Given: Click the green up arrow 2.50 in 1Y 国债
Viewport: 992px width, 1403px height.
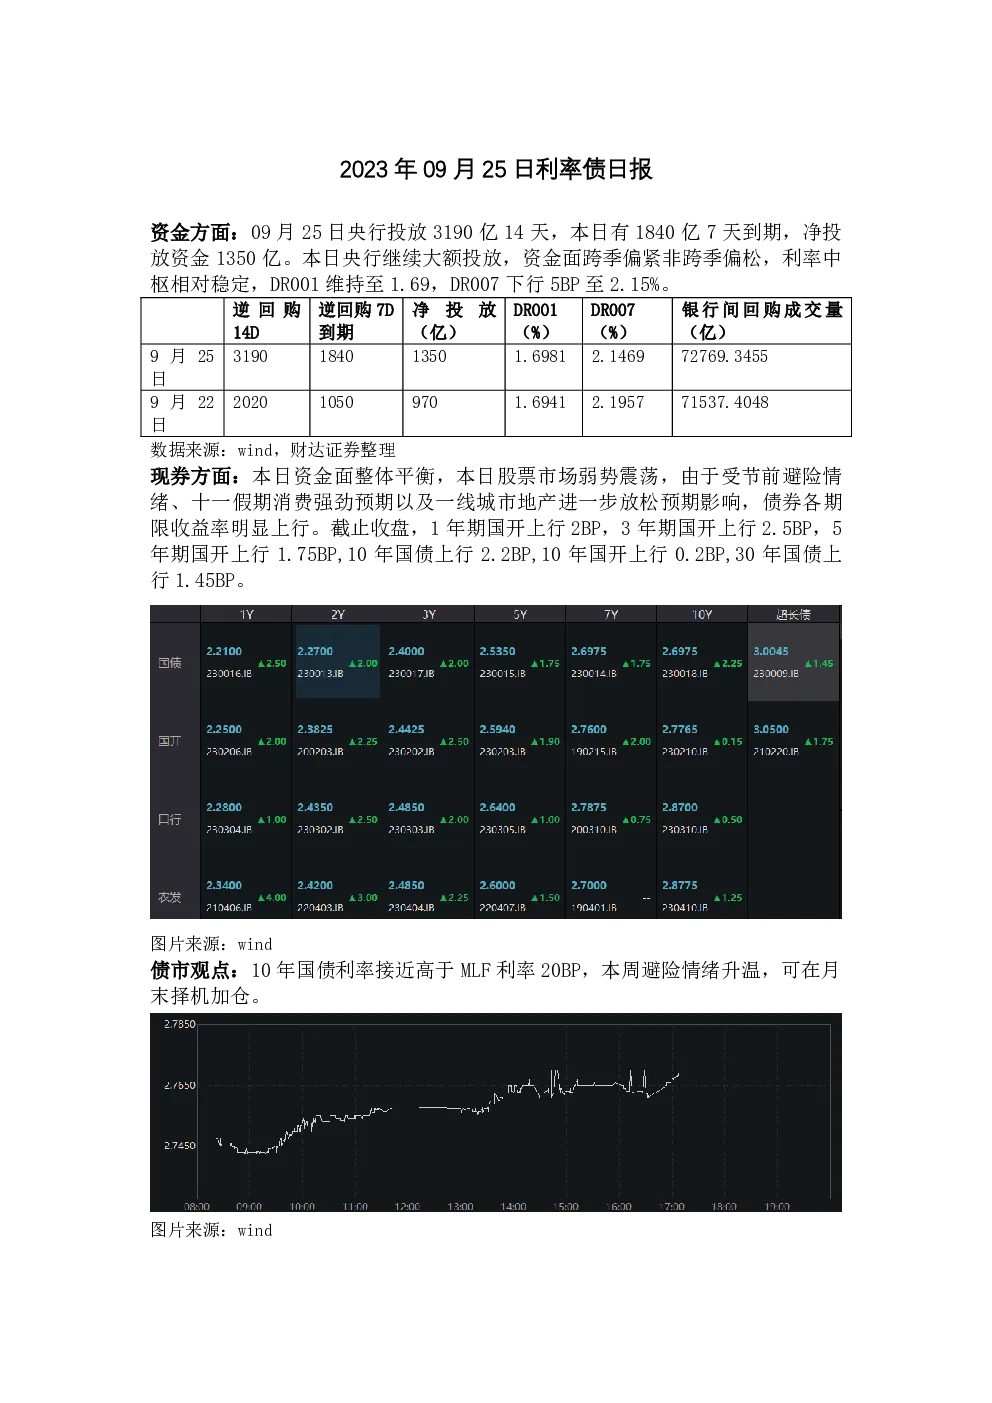Looking at the screenshot, I should pos(272,663).
